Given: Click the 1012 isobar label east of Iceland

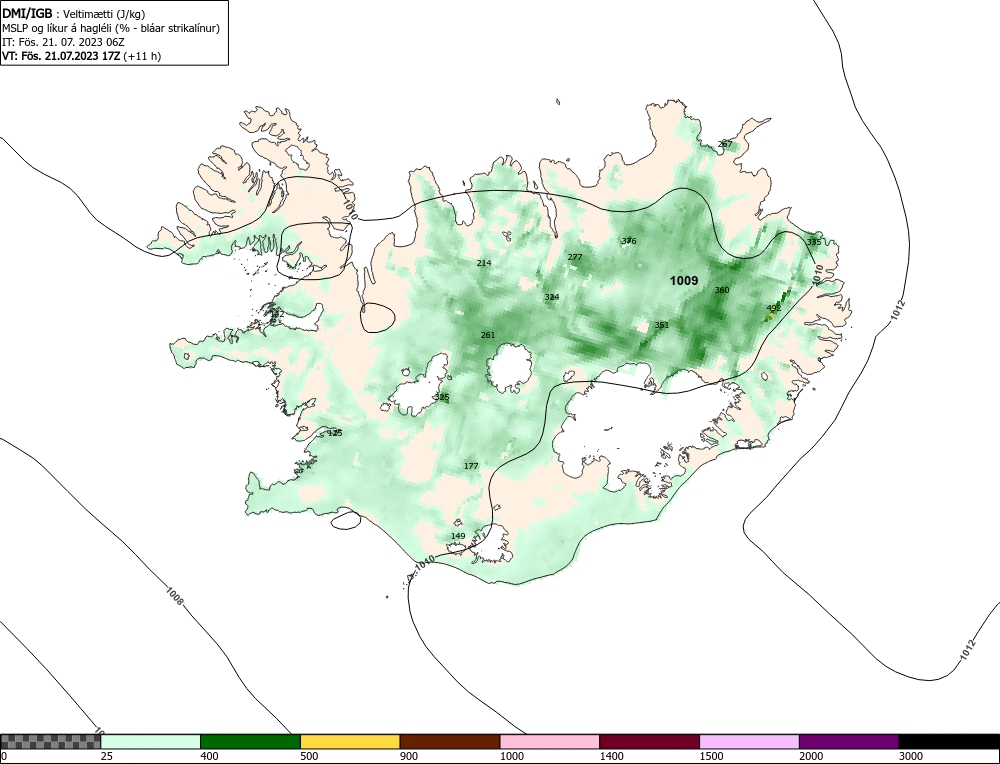Looking at the screenshot, I should [898, 310].
